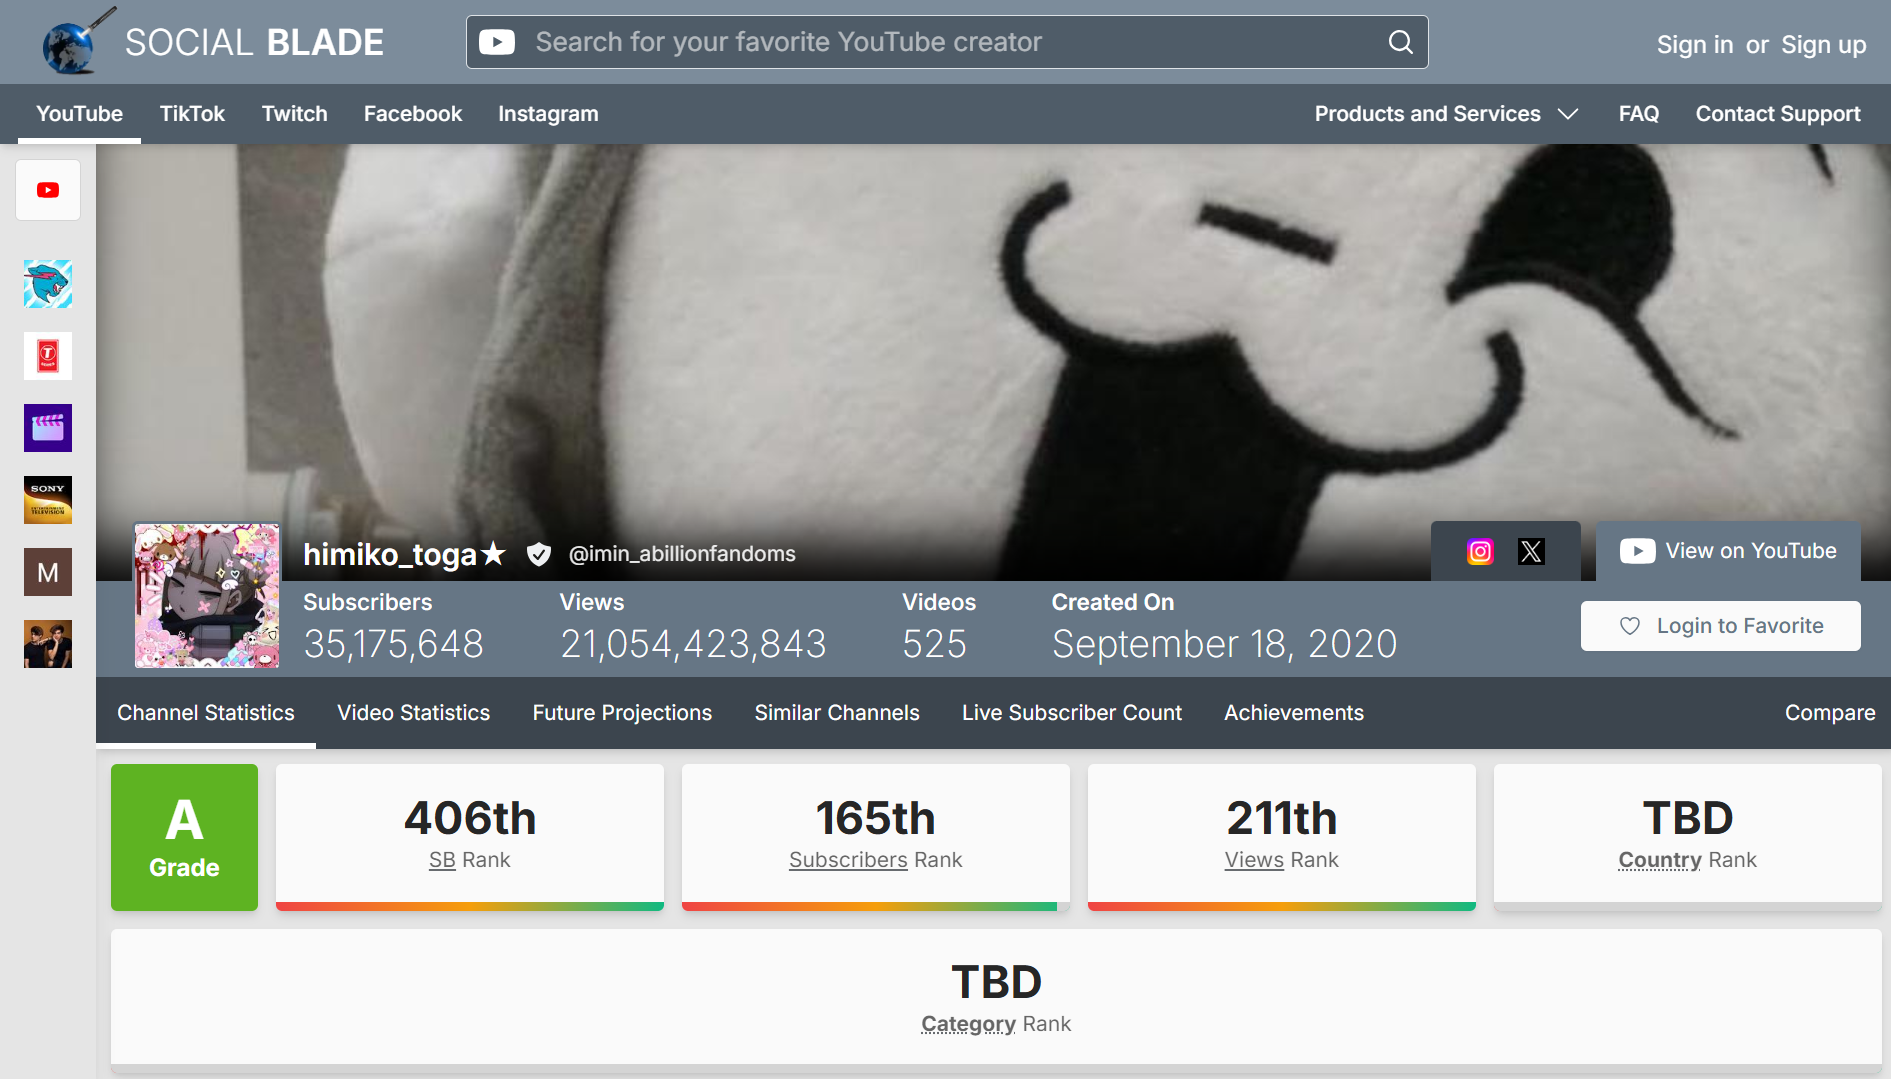Viewport: 1891px width, 1079px height.
Task: Click the search magnifier icon
Action: point(1401,42)
